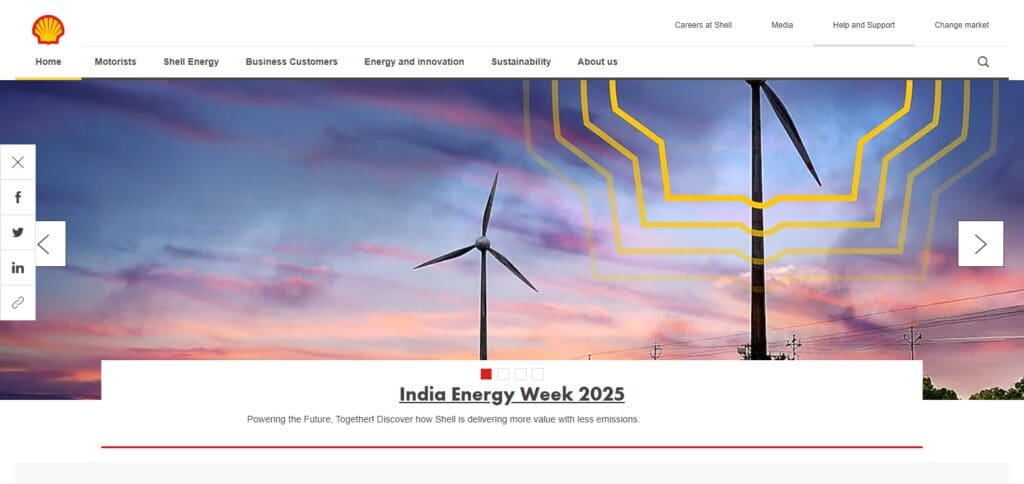Image resolution: width=1024 pixels, height=484 pixels.
Task: Advance to next carousel slide
Action: (x=980, y=244)
